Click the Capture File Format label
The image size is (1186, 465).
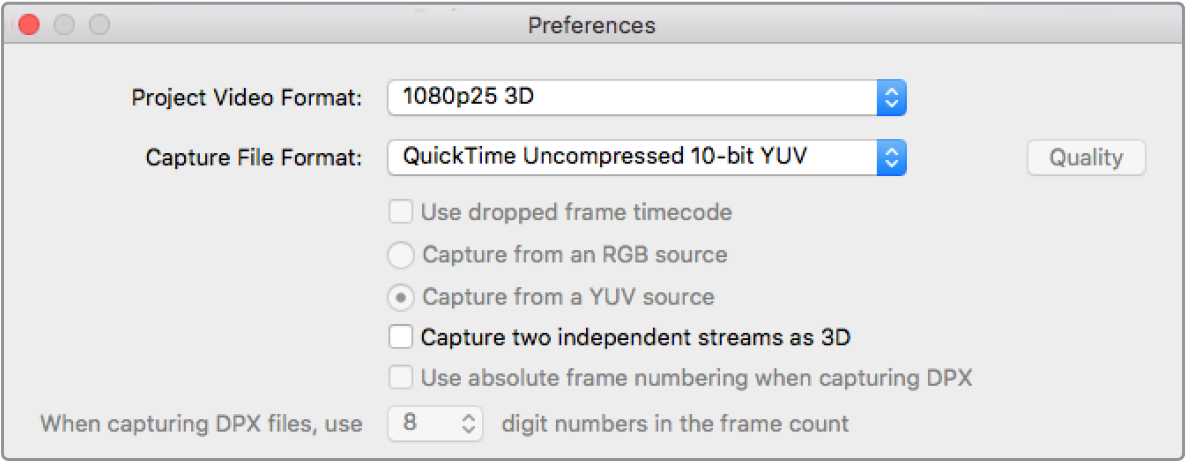click(254, 158)
